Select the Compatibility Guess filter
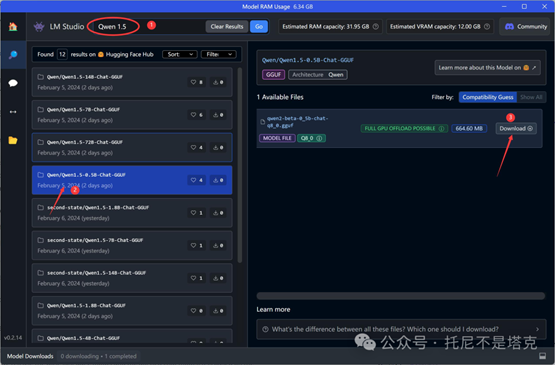 (488, 97)
